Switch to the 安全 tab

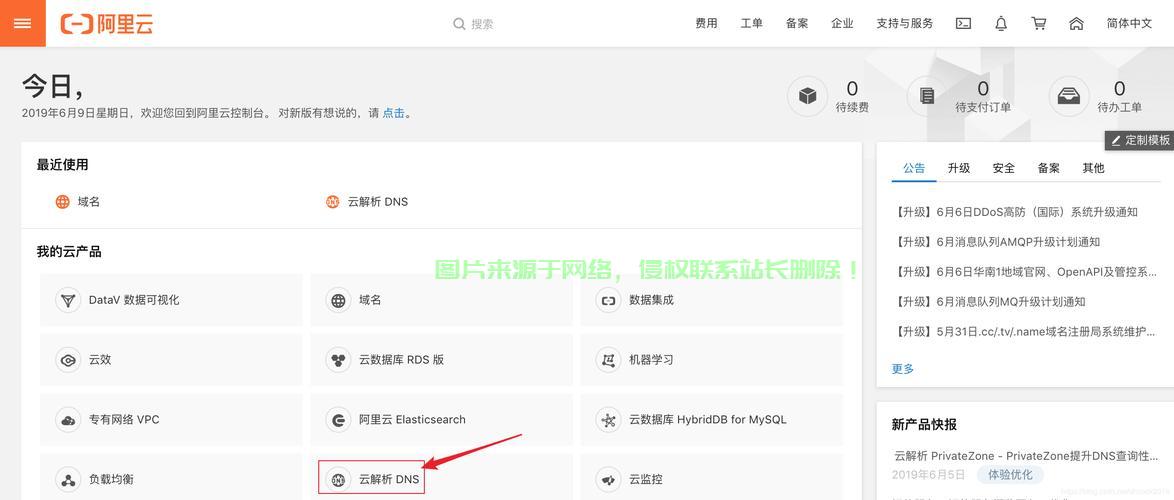(x=1004, y=168)
